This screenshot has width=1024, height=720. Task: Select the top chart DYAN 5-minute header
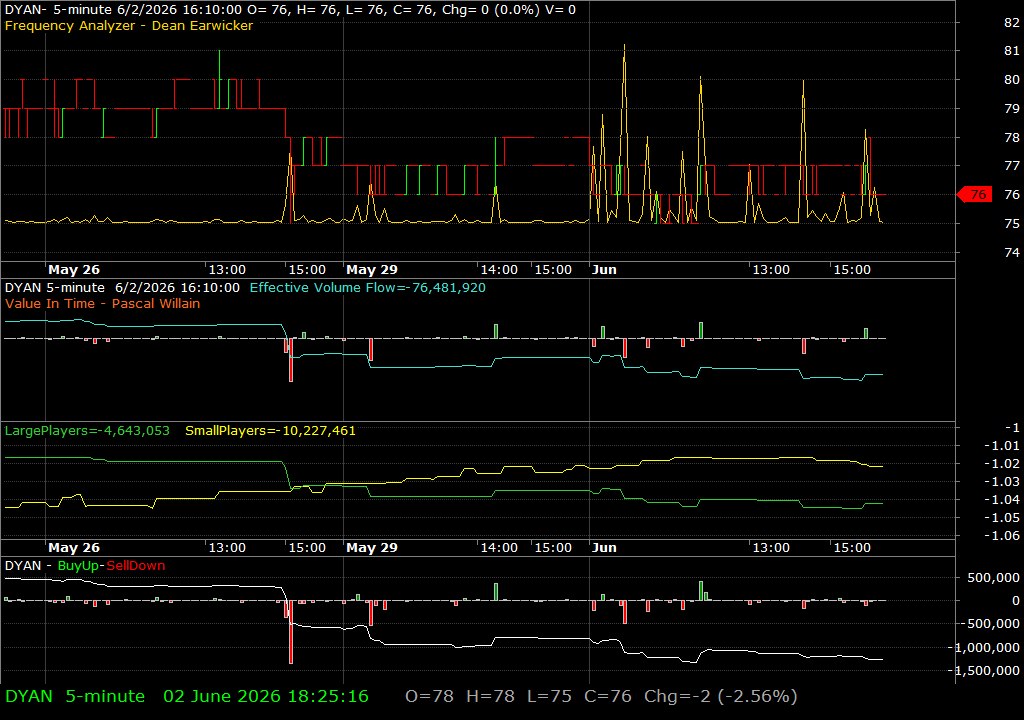point(290,10)
